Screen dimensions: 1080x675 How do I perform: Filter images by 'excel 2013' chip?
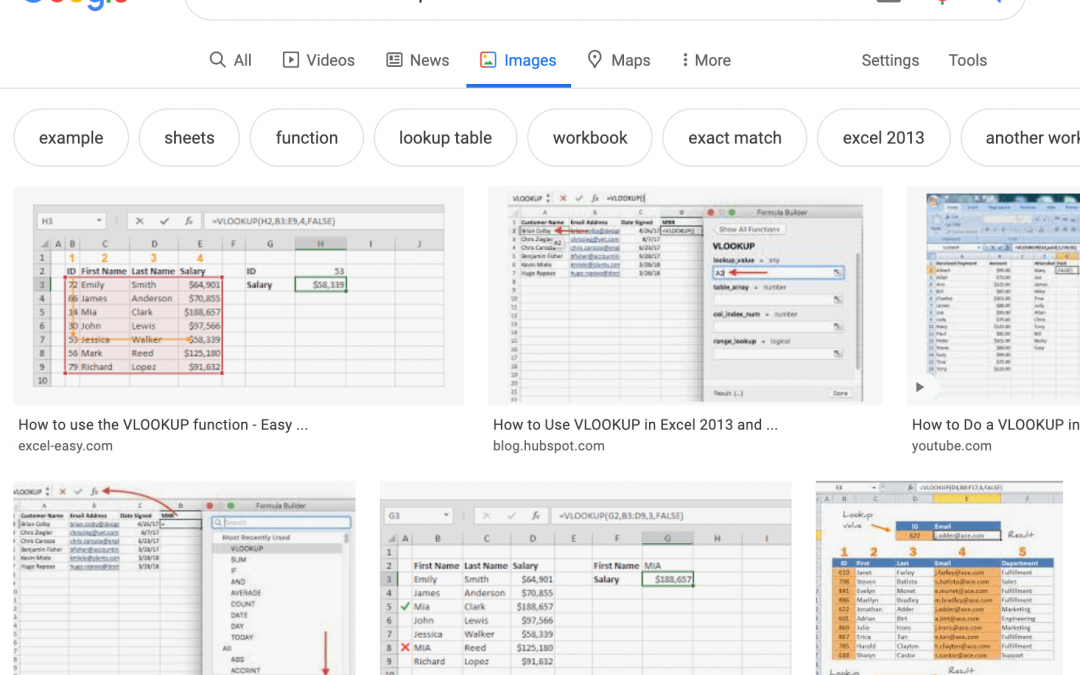click(x=883, y=138)
